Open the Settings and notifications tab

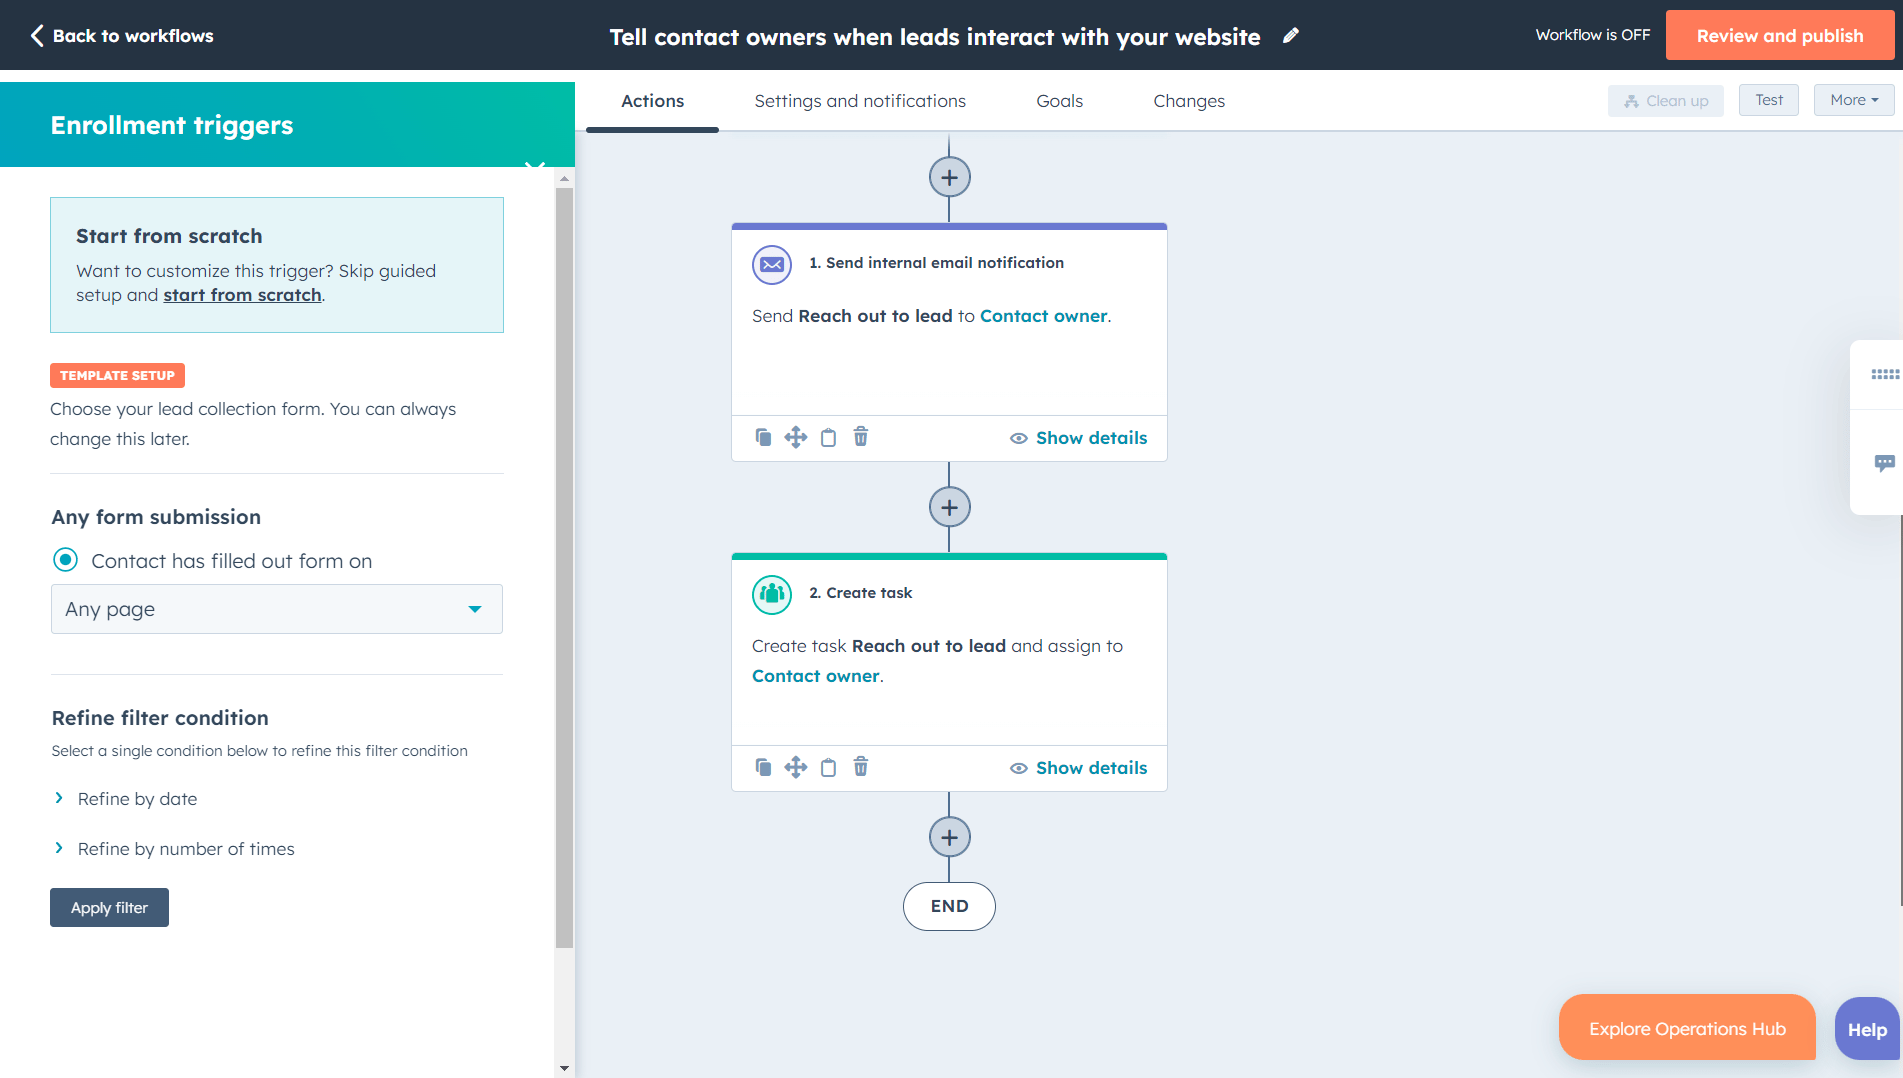pos(860,101)
